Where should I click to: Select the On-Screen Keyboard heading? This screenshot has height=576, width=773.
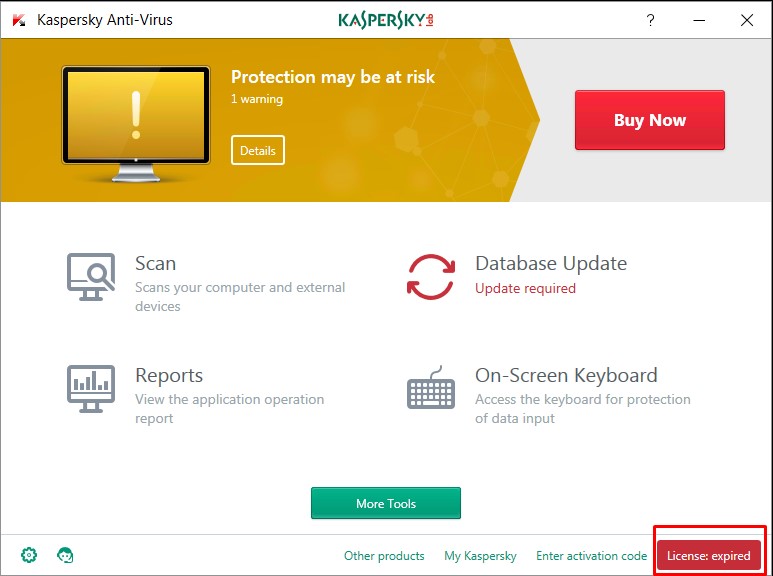(x=566, y=376)
